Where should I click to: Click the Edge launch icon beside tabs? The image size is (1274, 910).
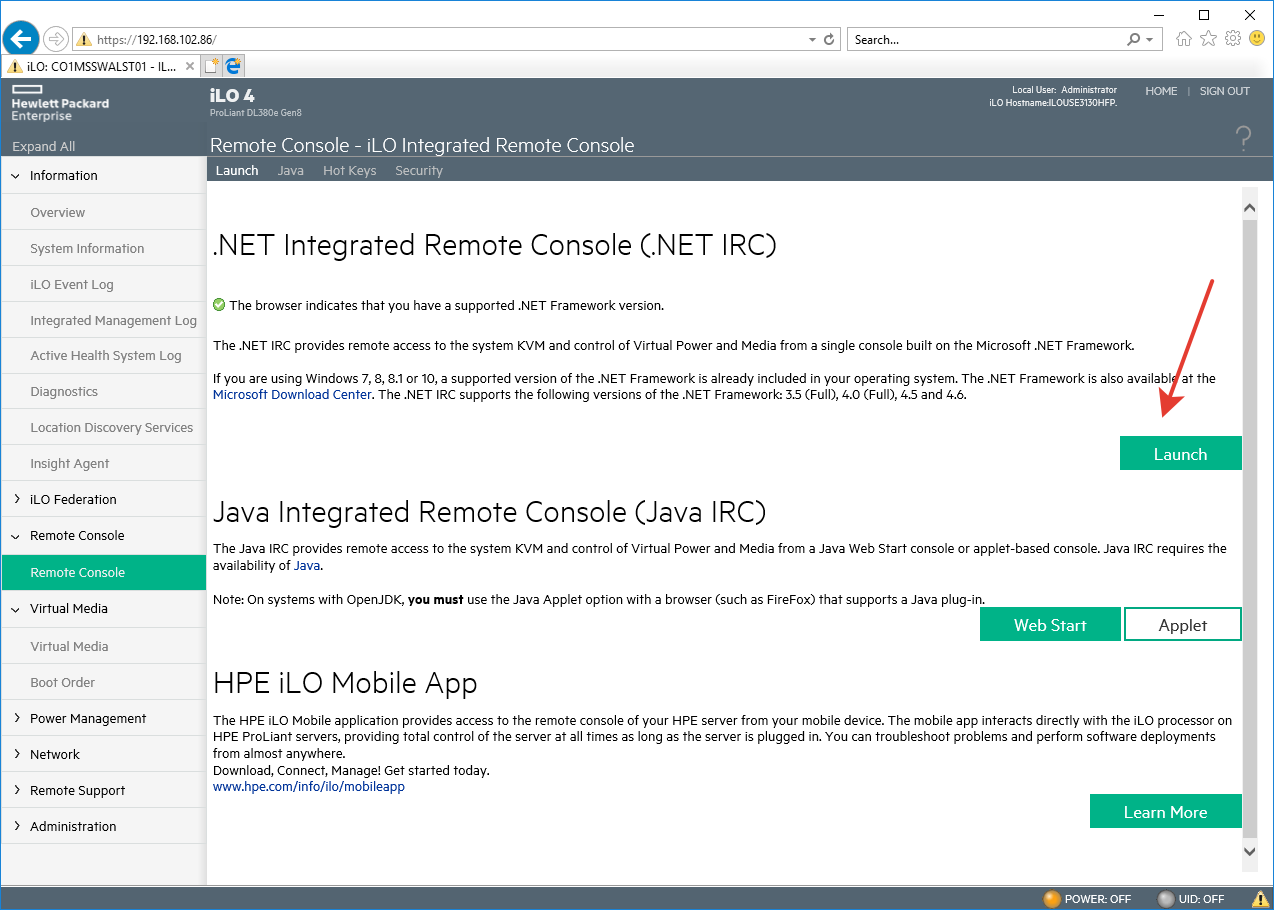coord(233,66)
